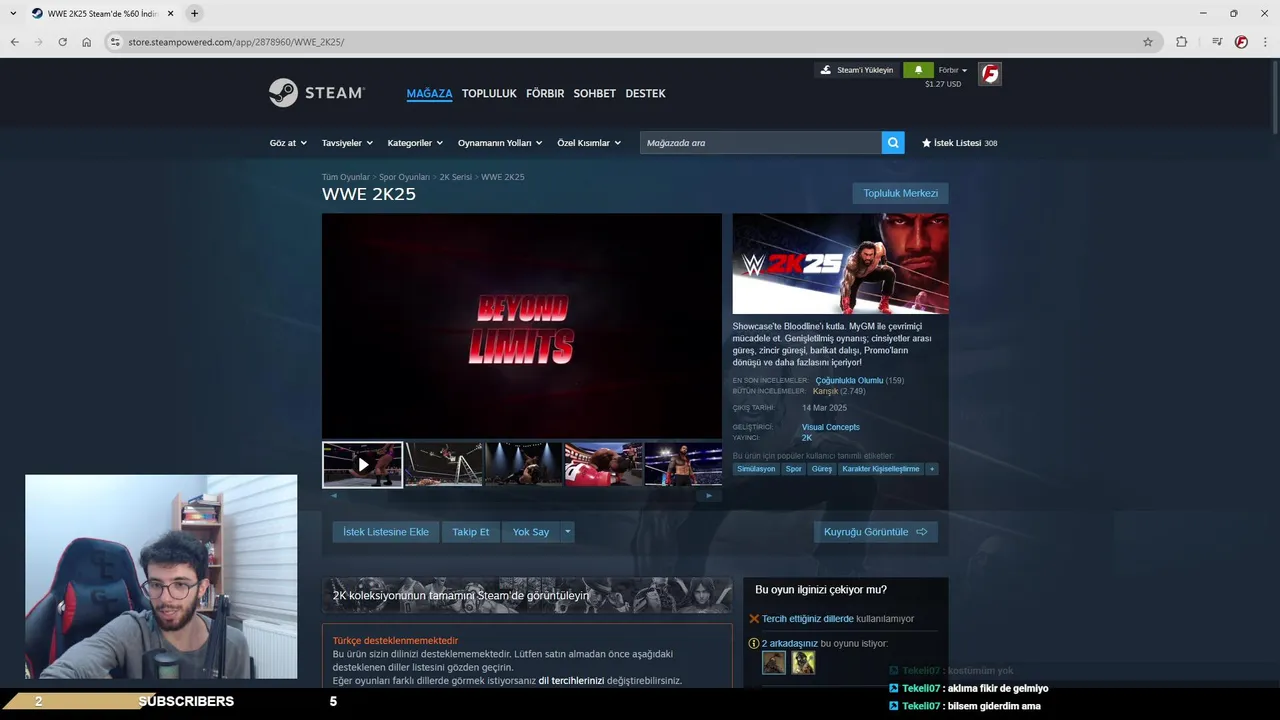This screenshot has width=1280, height=720.
Task: Click the second friend's avatar wanting this game
Action: tap(803, 662)
